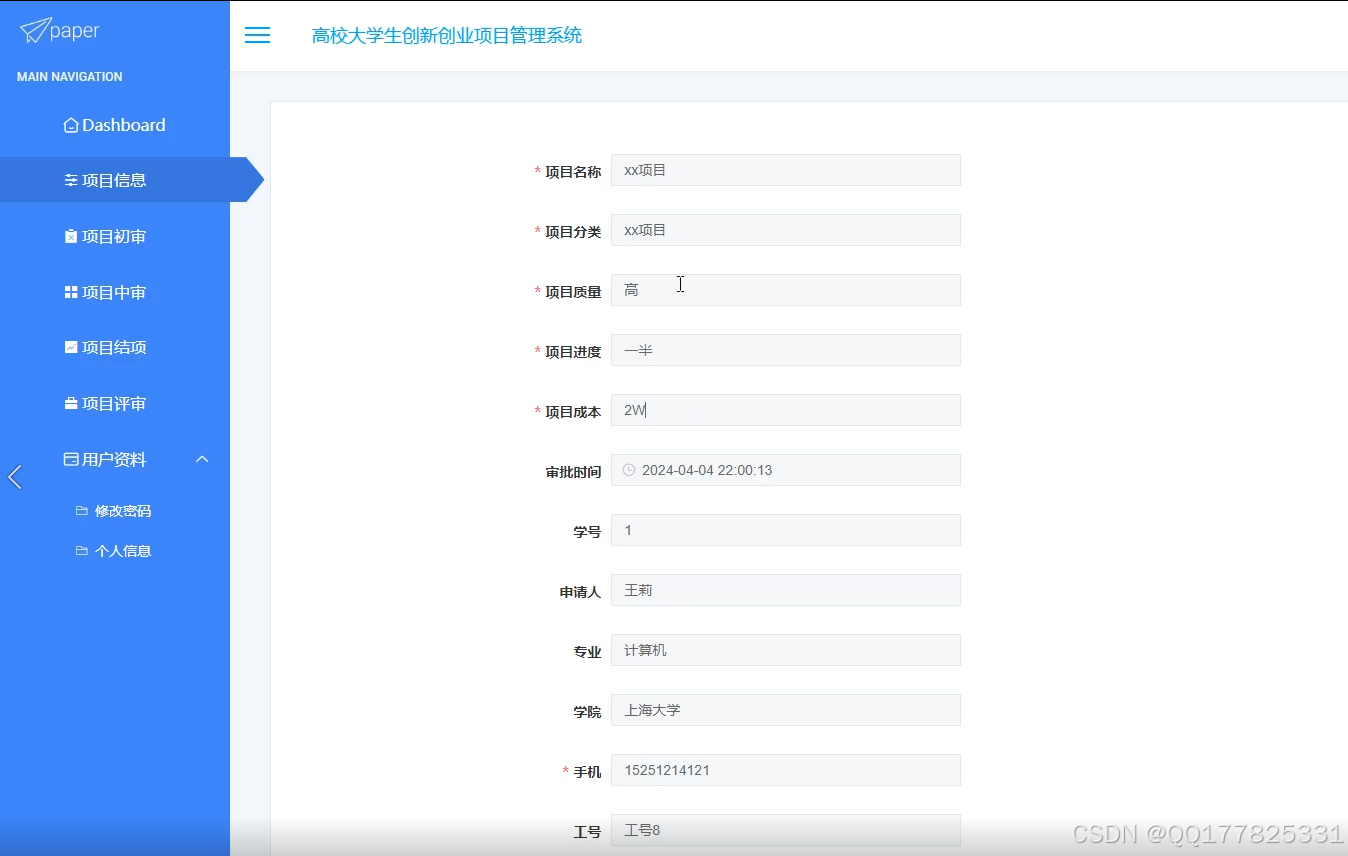Image resolution: width=1348 pixels, height=856 pixels.
Task: Toggle the sidebar with the hamburger icon
Action: [257, 35]
